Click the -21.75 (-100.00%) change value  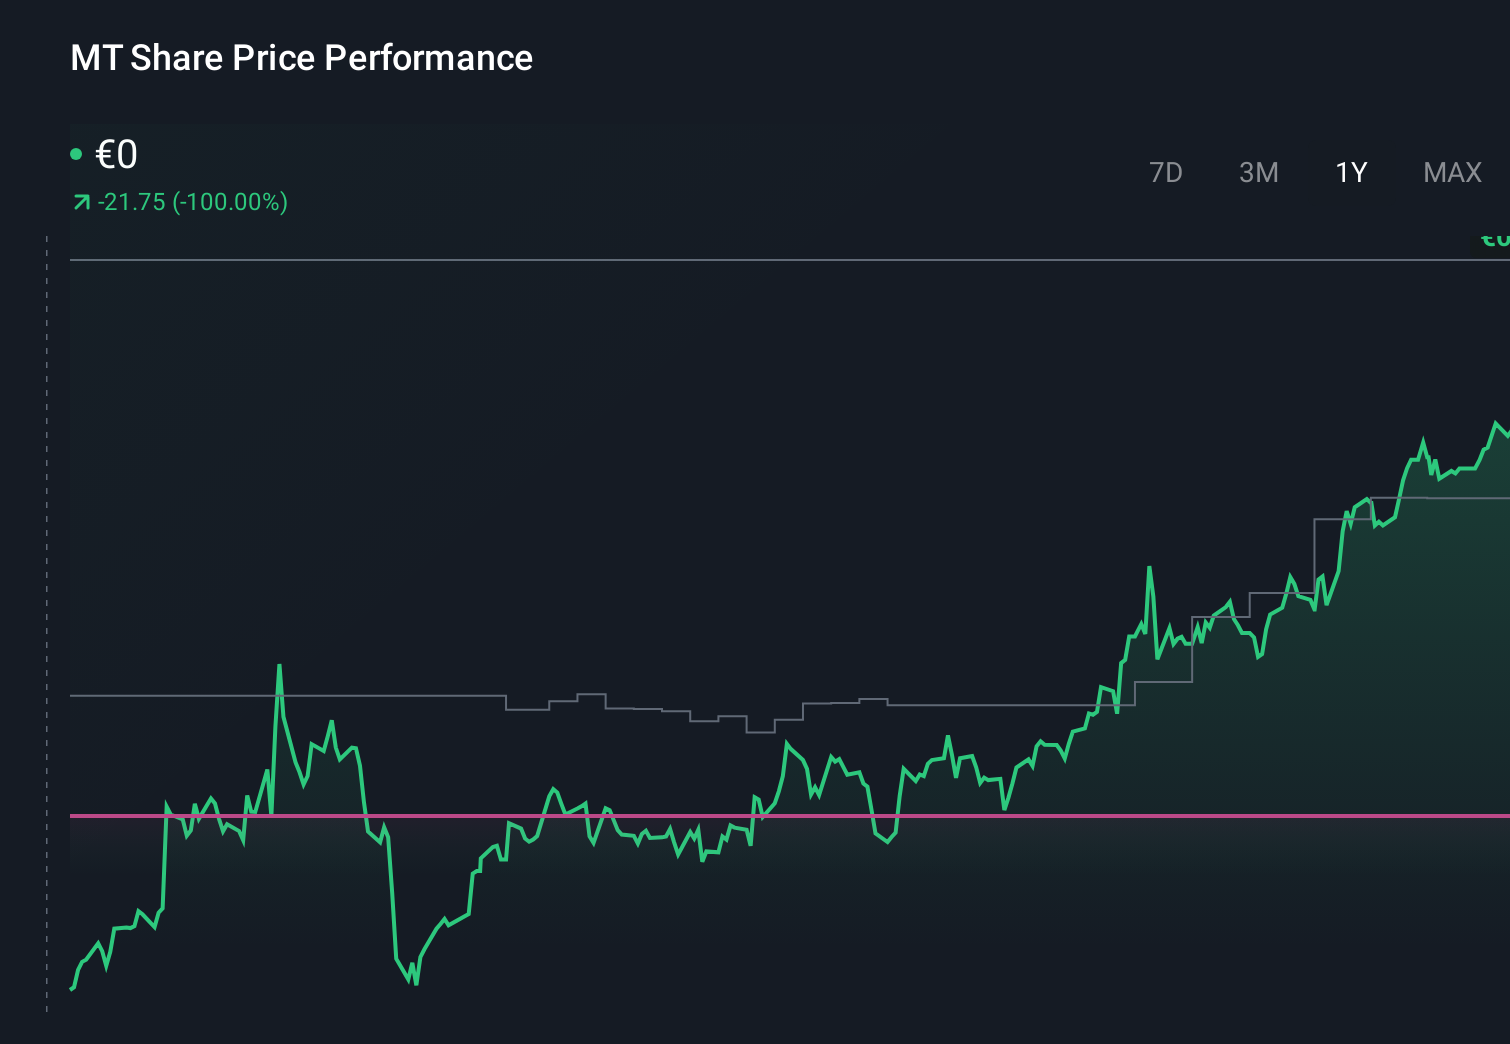[x=194, y=202]
